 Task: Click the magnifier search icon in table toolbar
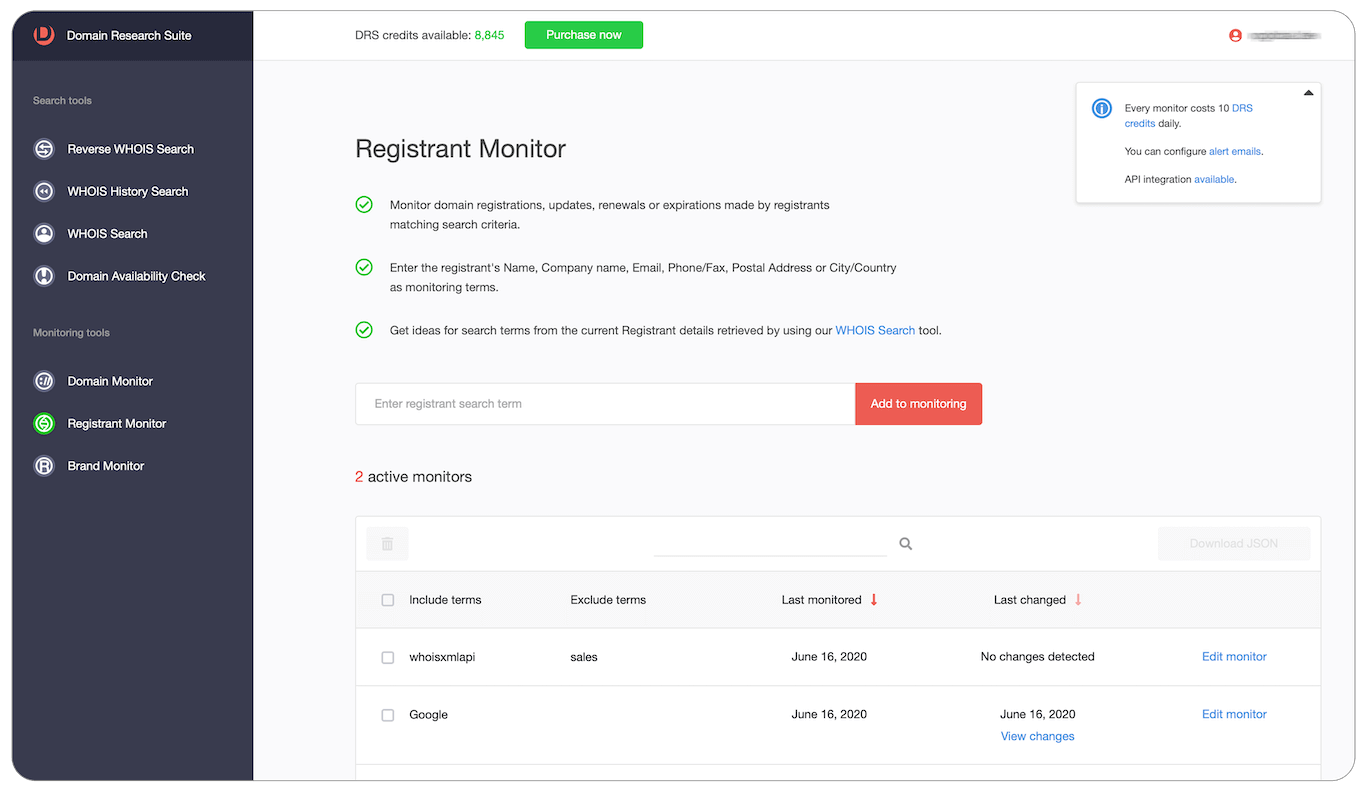(x=905, y=544)
